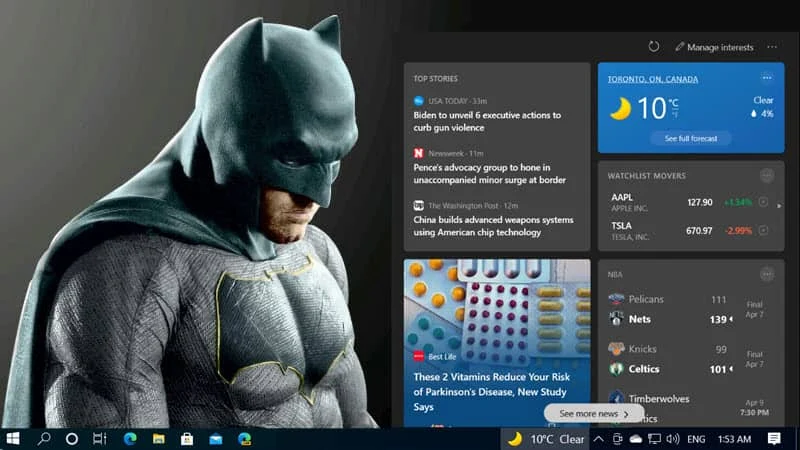800x450 pixels.
Task: Open taskbar Search
Action: (x=44, y=439)
